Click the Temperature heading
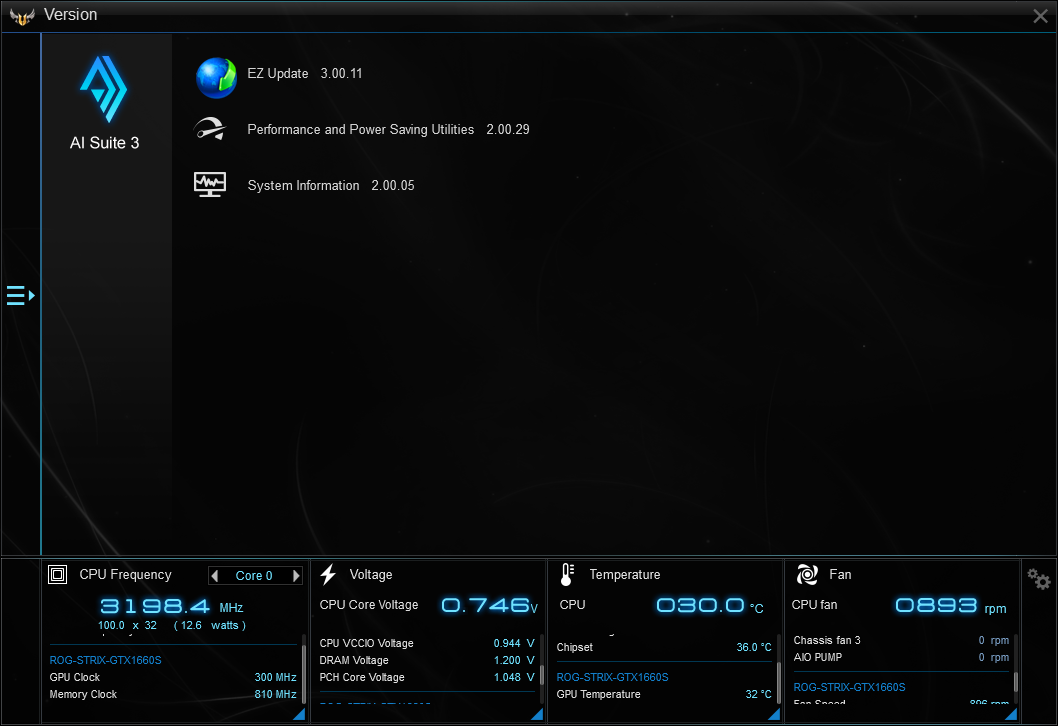The width and height of the screenshot is (1058, 726). pos(625,574)
